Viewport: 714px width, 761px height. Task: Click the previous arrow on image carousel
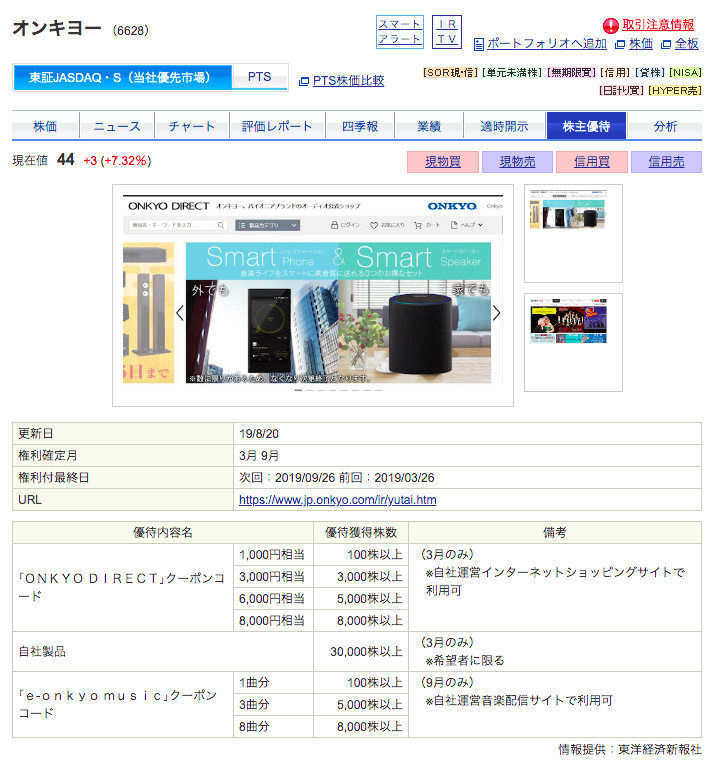click(x=180, y=313)
